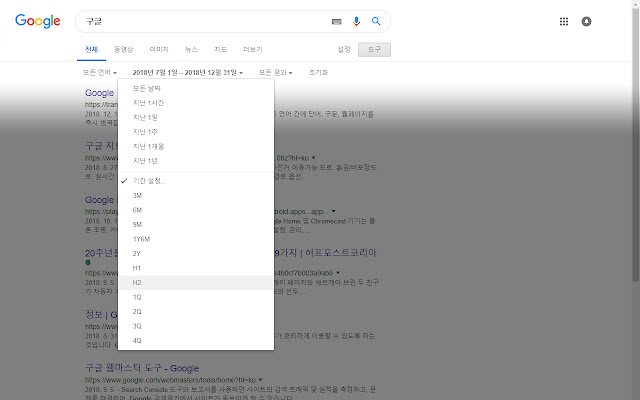Open the Google apps grid icon

click(x=564, y=21)
